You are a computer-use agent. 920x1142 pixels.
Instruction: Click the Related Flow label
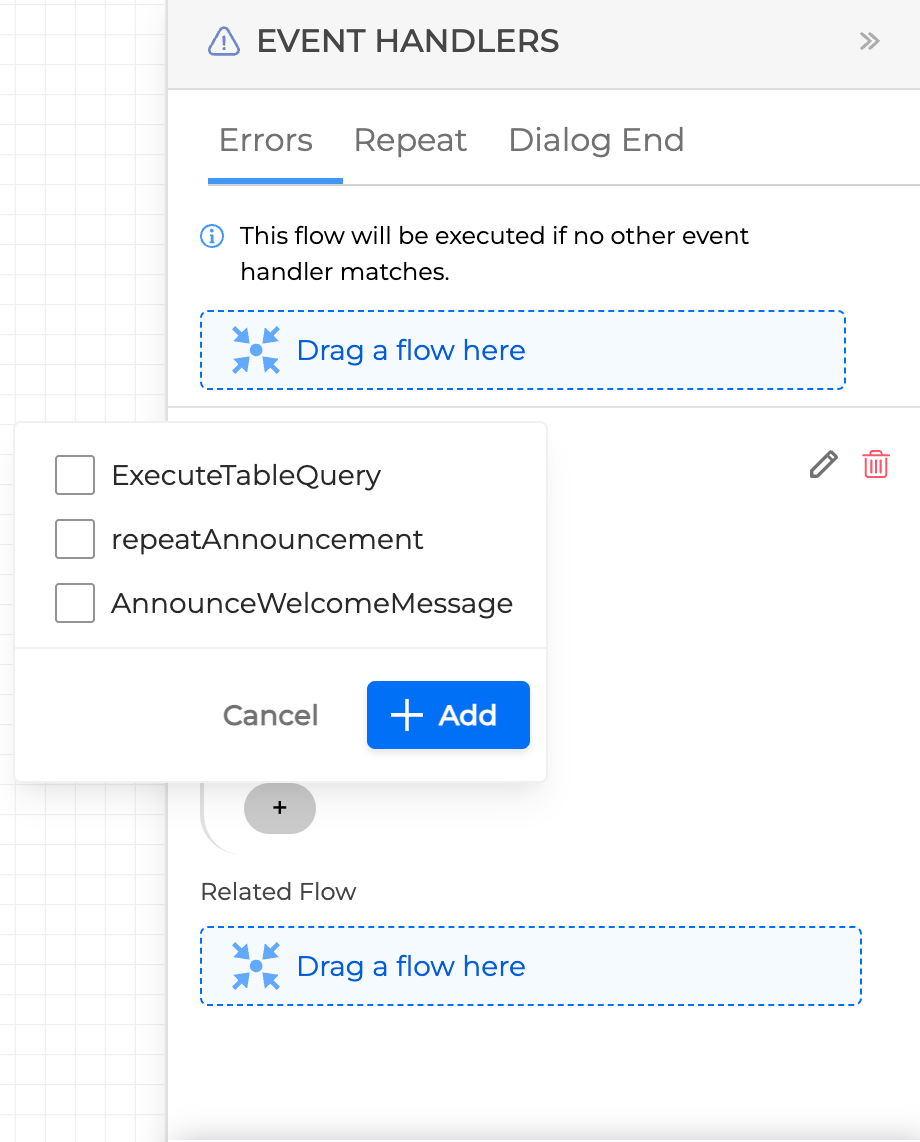(x=278, y=891)
